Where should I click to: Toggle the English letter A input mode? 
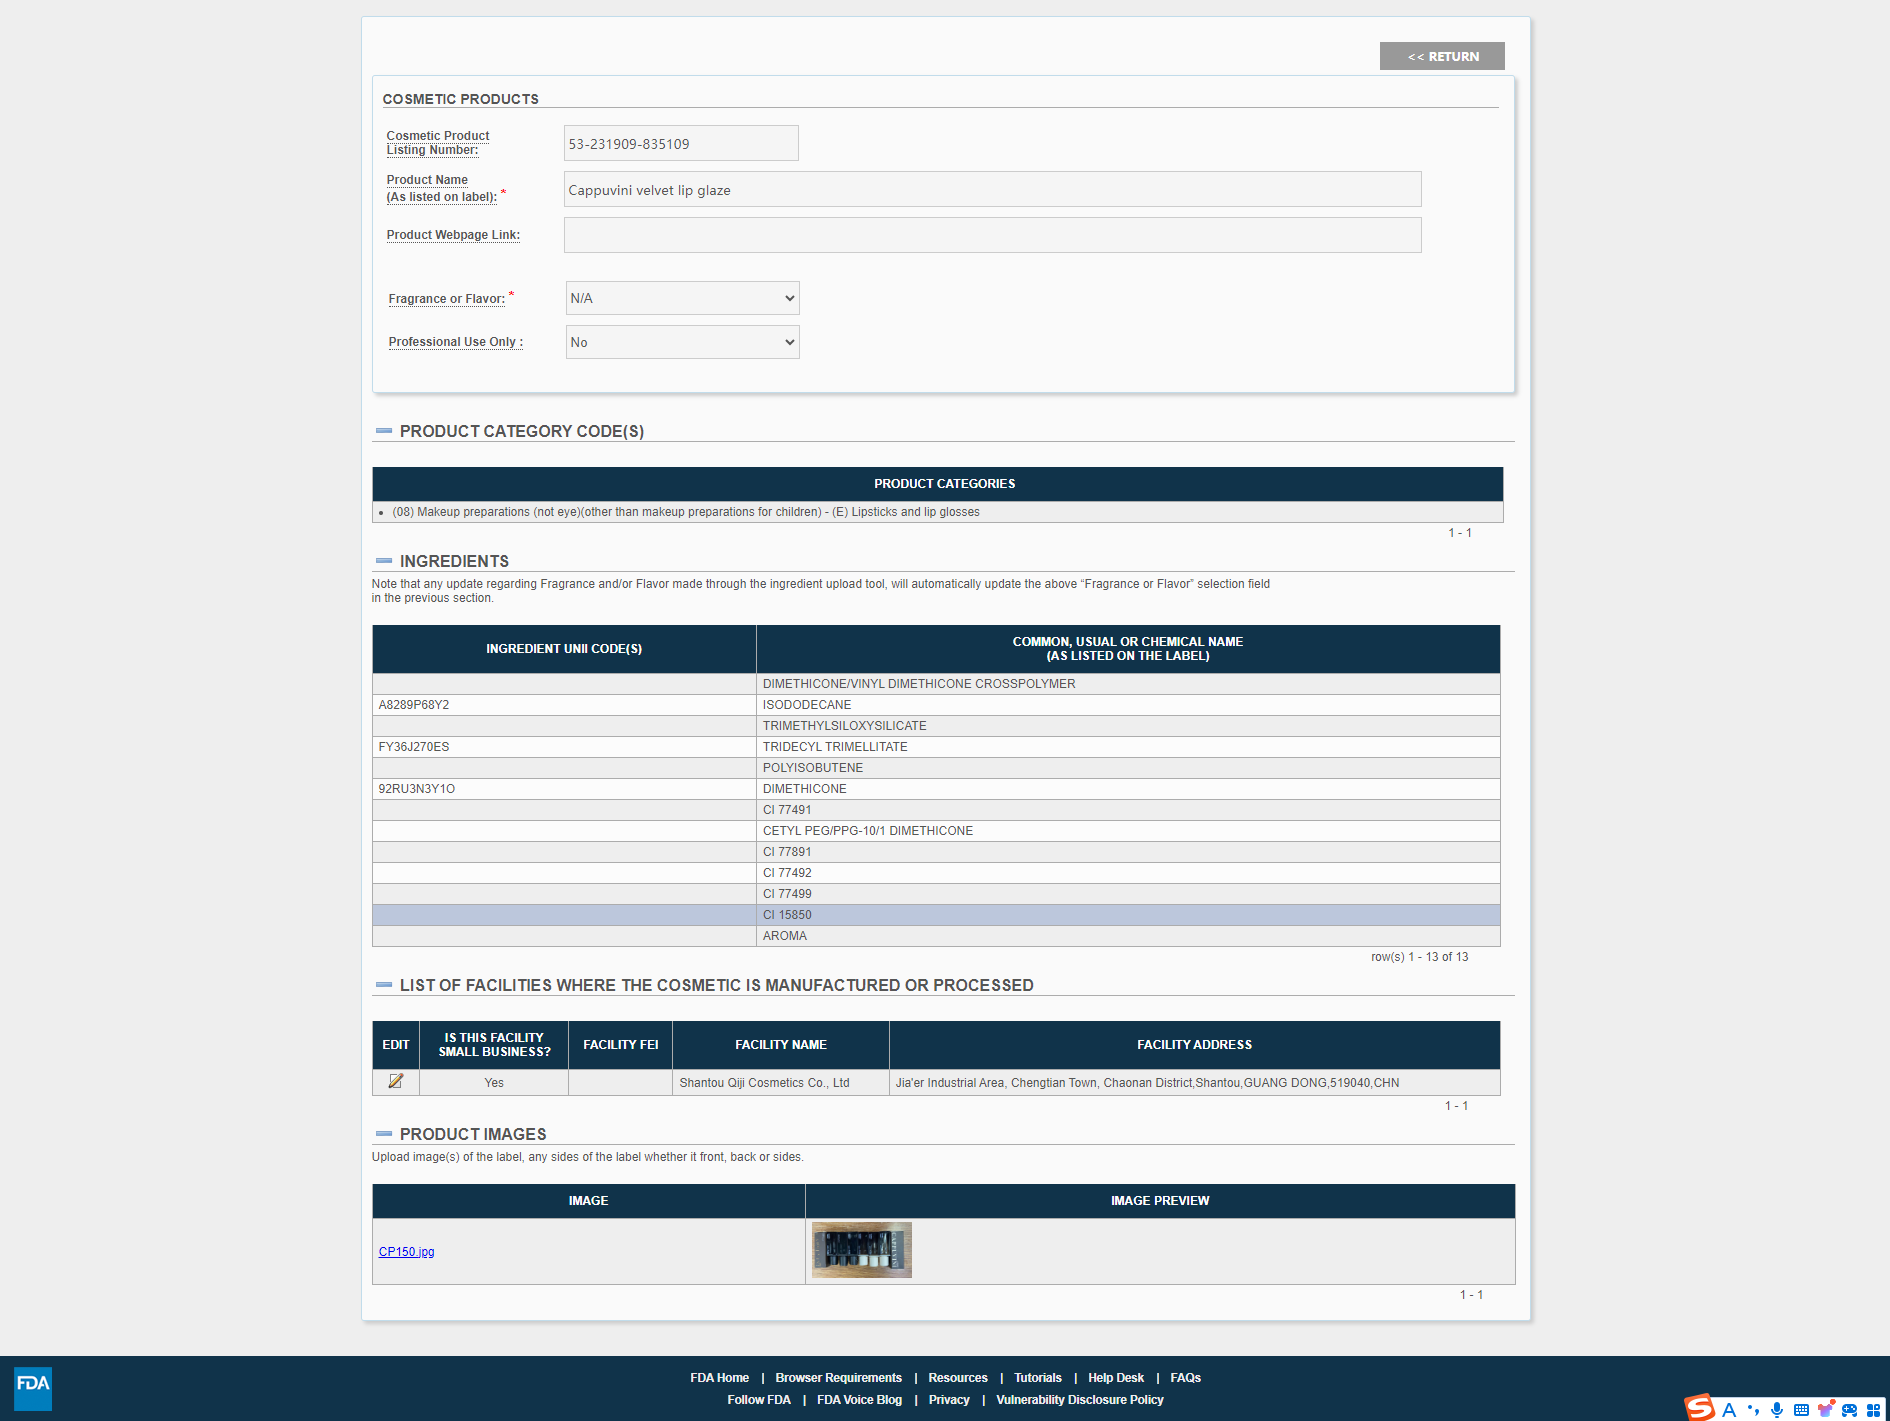click(1729, 1410)
